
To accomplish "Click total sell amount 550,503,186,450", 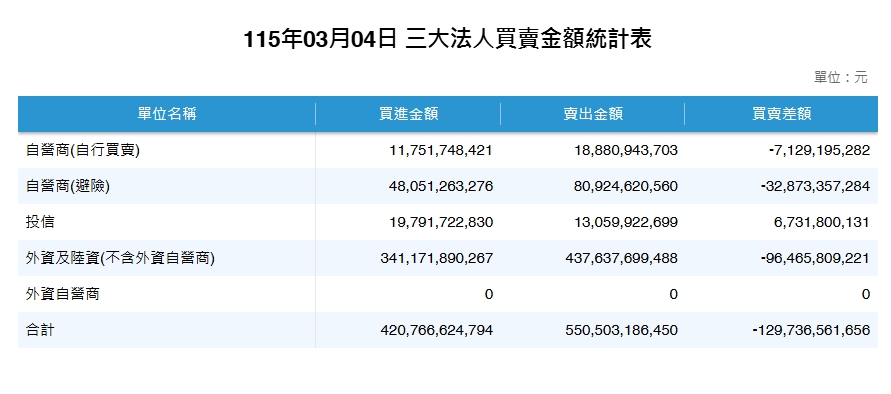I will click(x=622, y=330).
